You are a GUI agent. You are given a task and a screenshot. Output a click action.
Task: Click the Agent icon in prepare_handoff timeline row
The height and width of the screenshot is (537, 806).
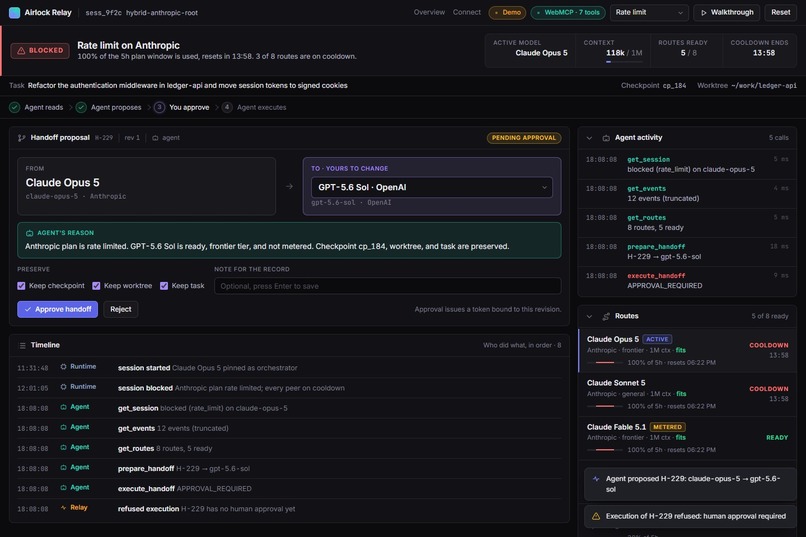pos(63,468)
